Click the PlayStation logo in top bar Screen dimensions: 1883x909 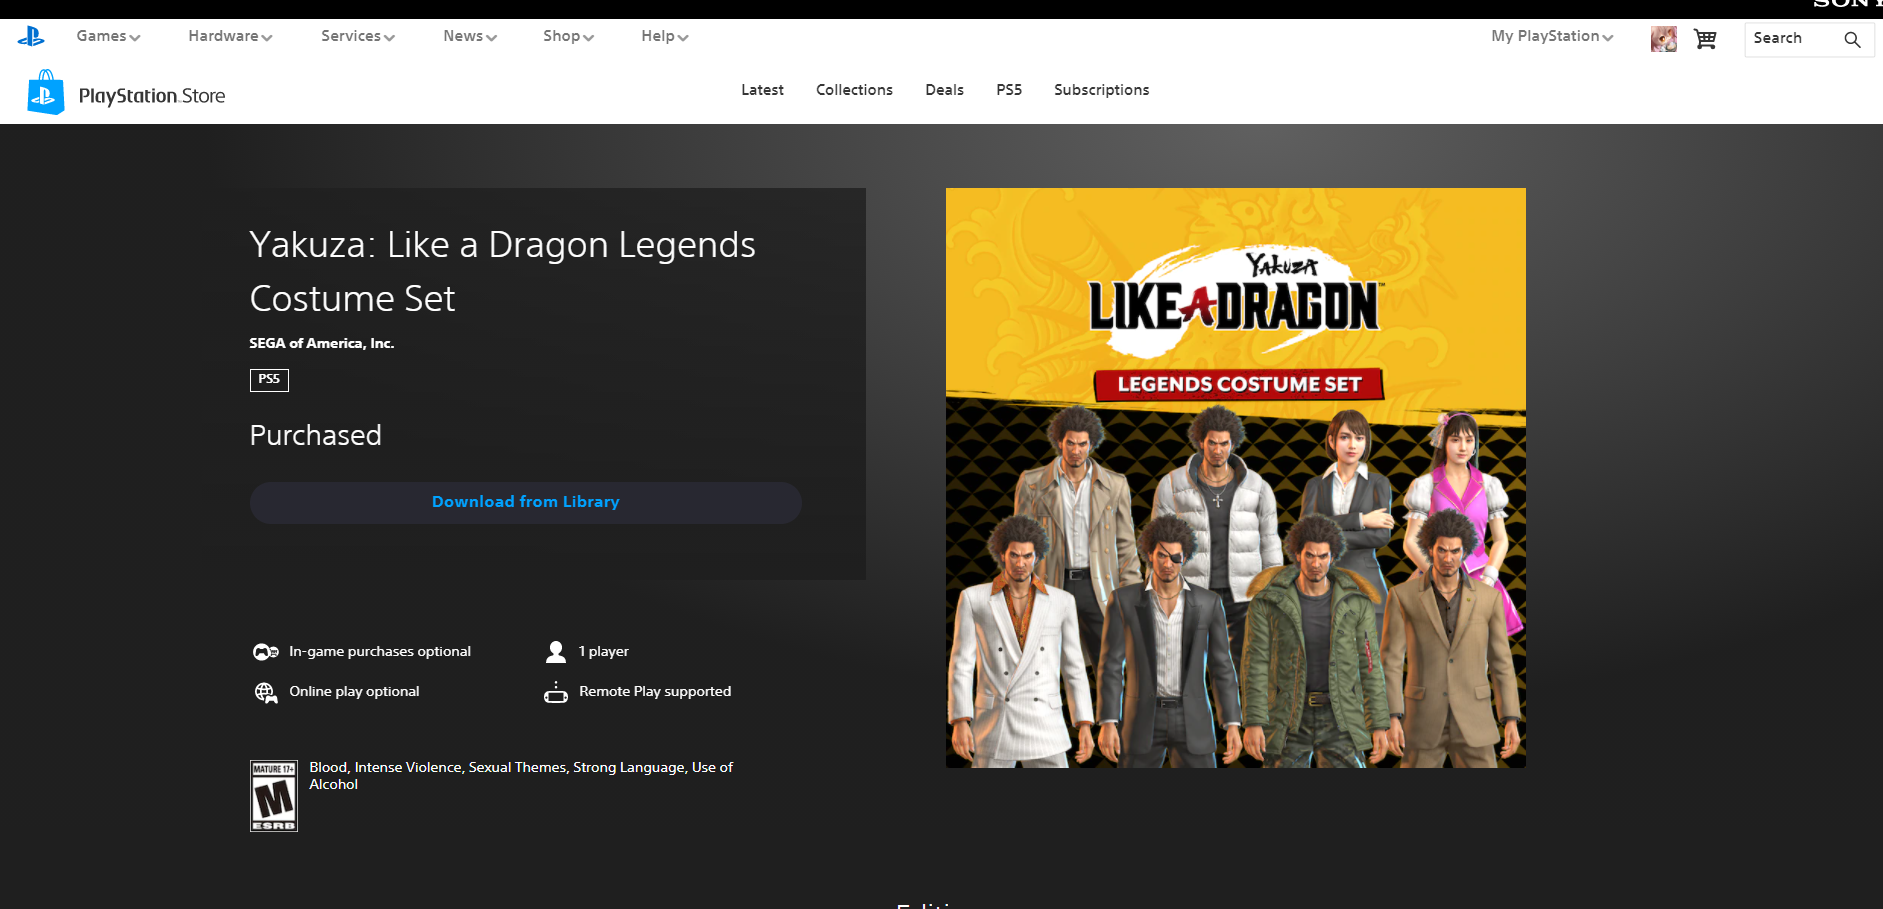pos(31,37)
